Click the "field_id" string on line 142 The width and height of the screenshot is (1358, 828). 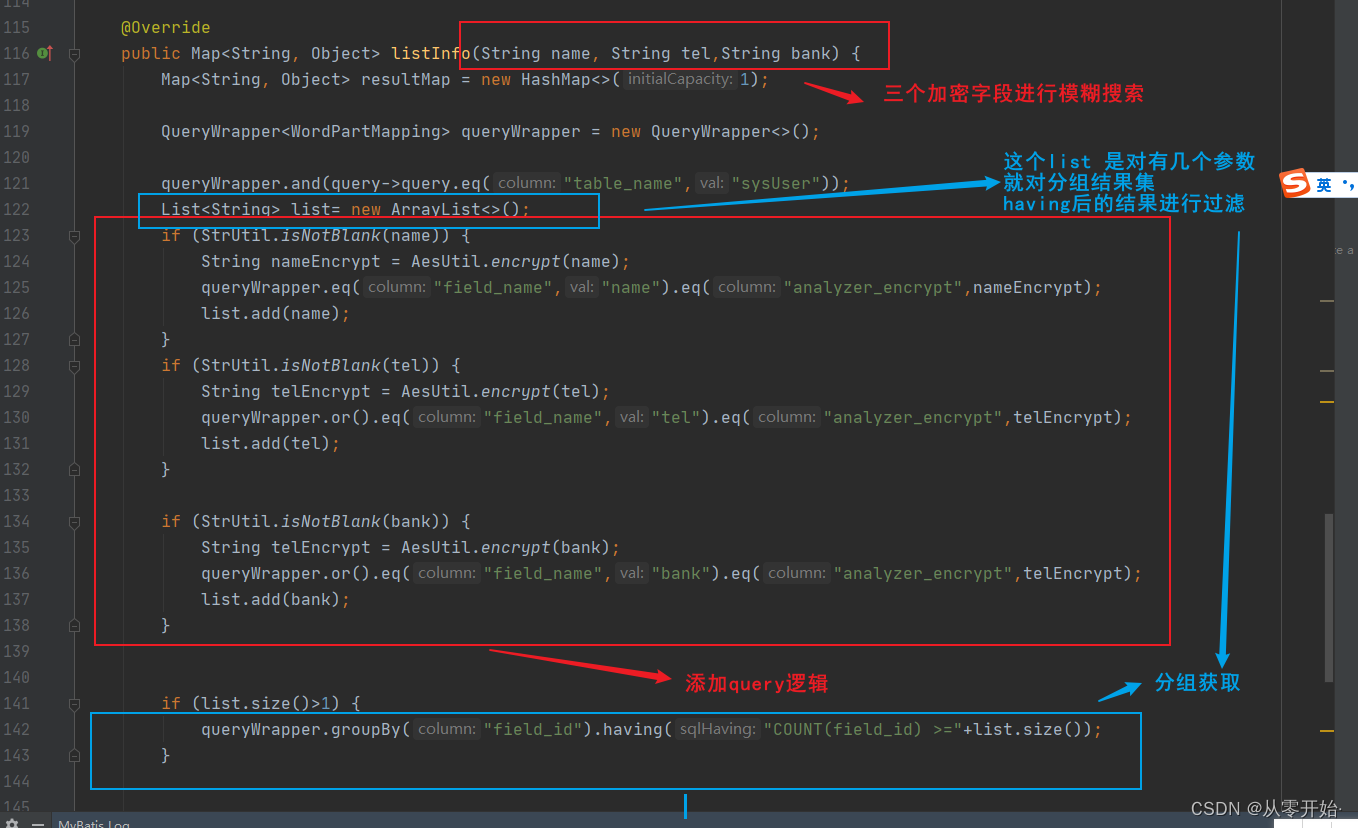[x=532, y=729]
